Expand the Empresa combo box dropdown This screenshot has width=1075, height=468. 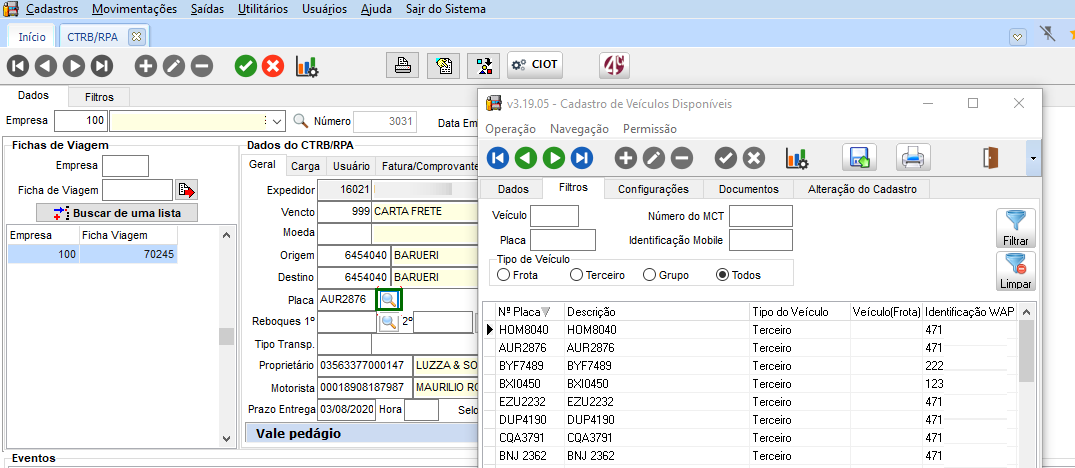click(277, 121)
